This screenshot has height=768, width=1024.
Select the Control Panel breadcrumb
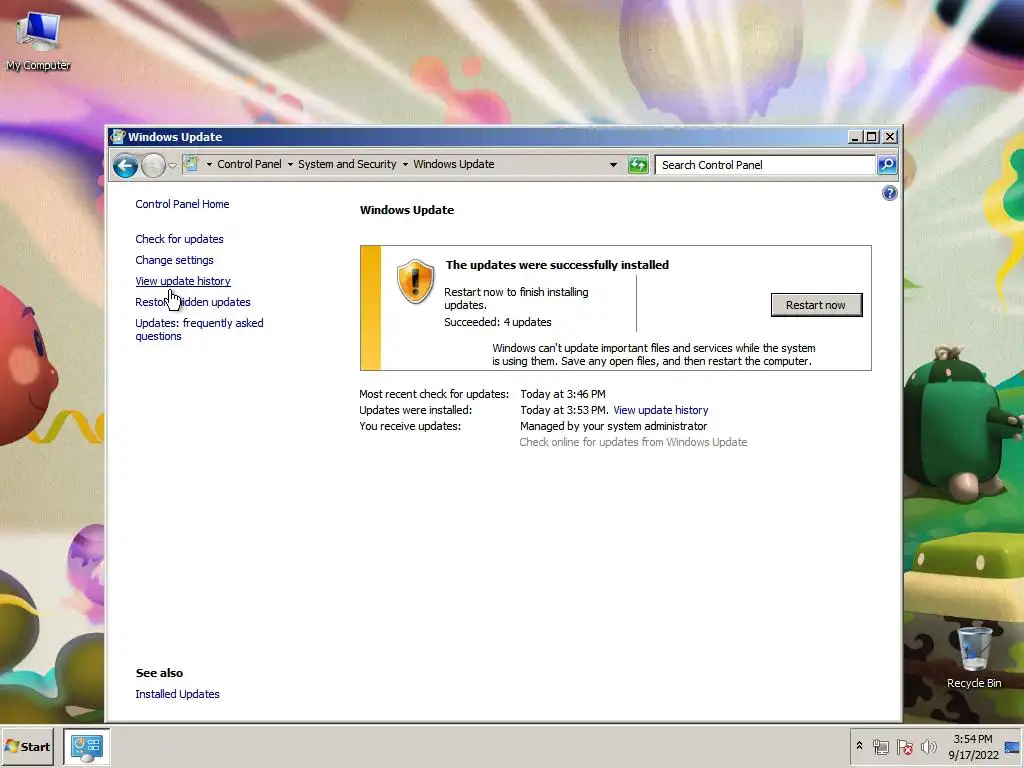[x=249, y=165]
